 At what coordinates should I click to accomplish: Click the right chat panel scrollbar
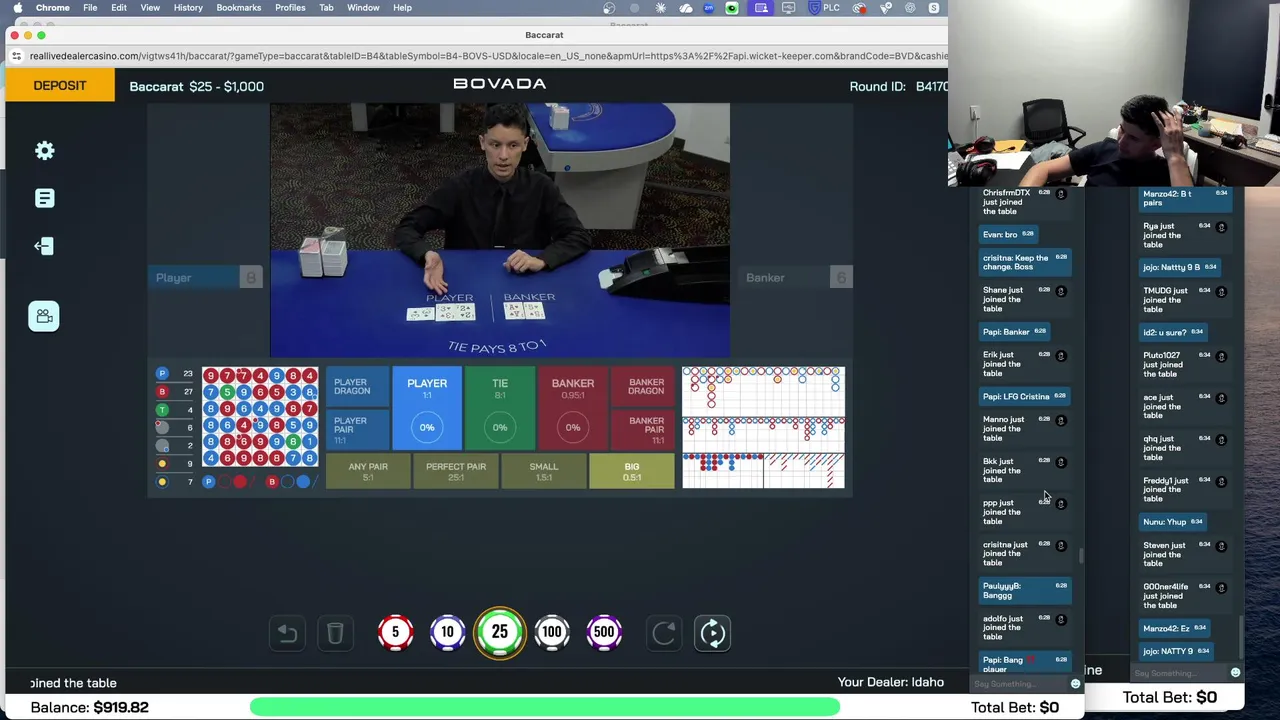click(x=1242, y=637)
